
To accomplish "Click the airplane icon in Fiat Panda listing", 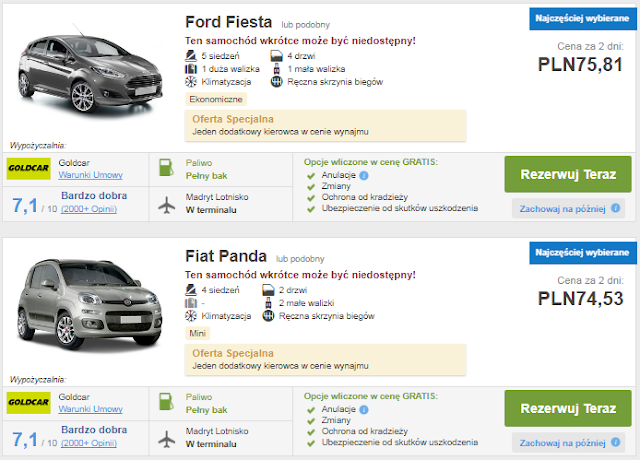I will (166, 437).
